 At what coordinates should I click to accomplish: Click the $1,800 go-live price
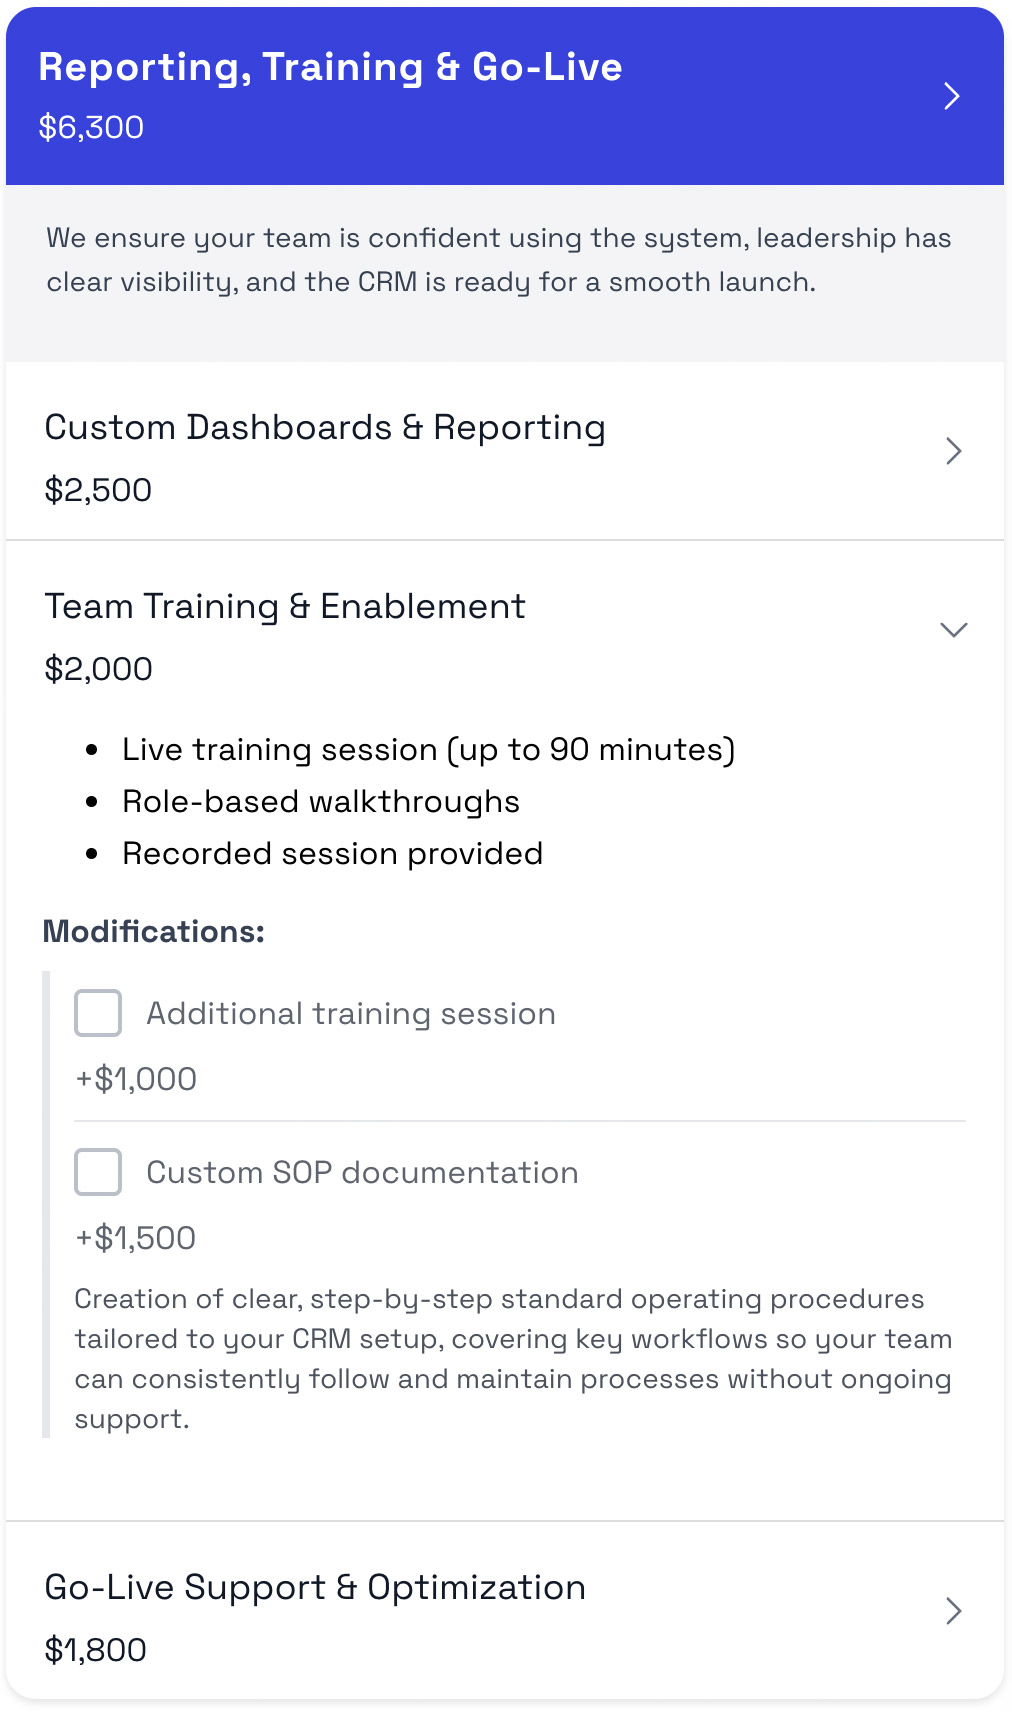click(x=96, y=1650)
